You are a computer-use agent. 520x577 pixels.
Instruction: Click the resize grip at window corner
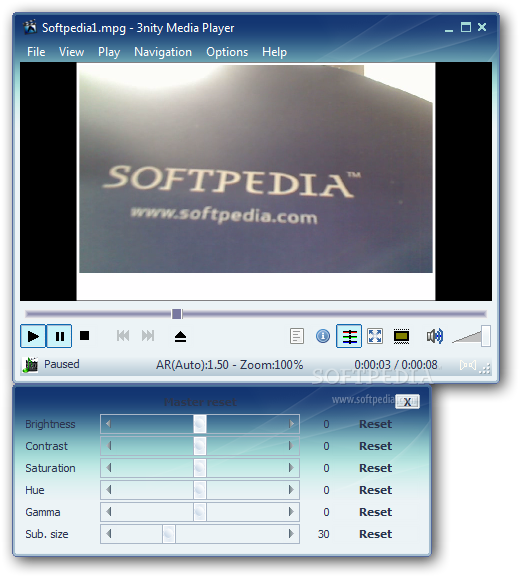pyautogui.click(x=486, y=369)
